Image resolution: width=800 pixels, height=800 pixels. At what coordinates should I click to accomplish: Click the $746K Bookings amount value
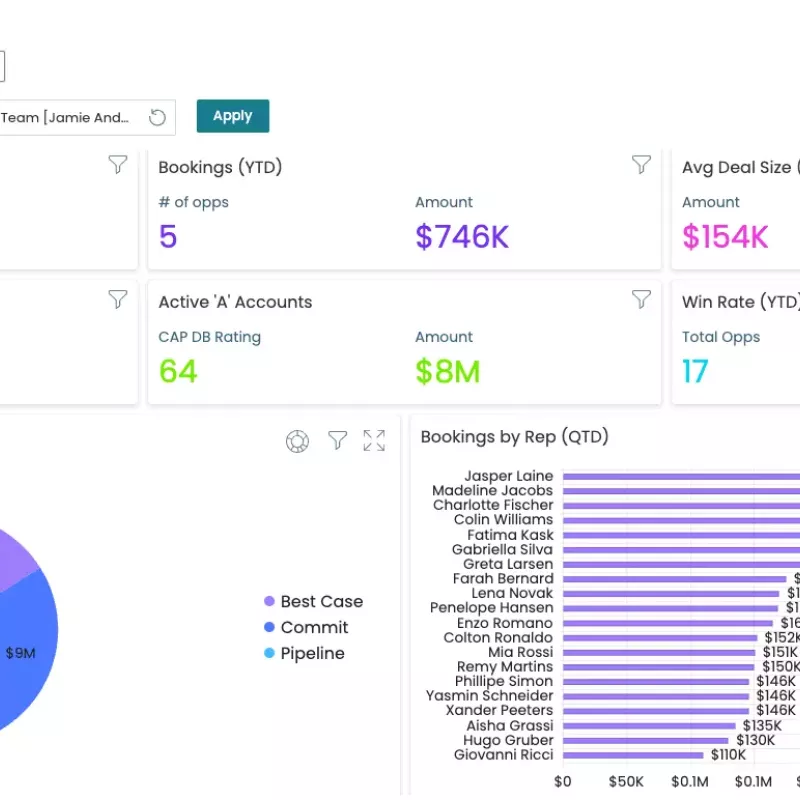462,237
